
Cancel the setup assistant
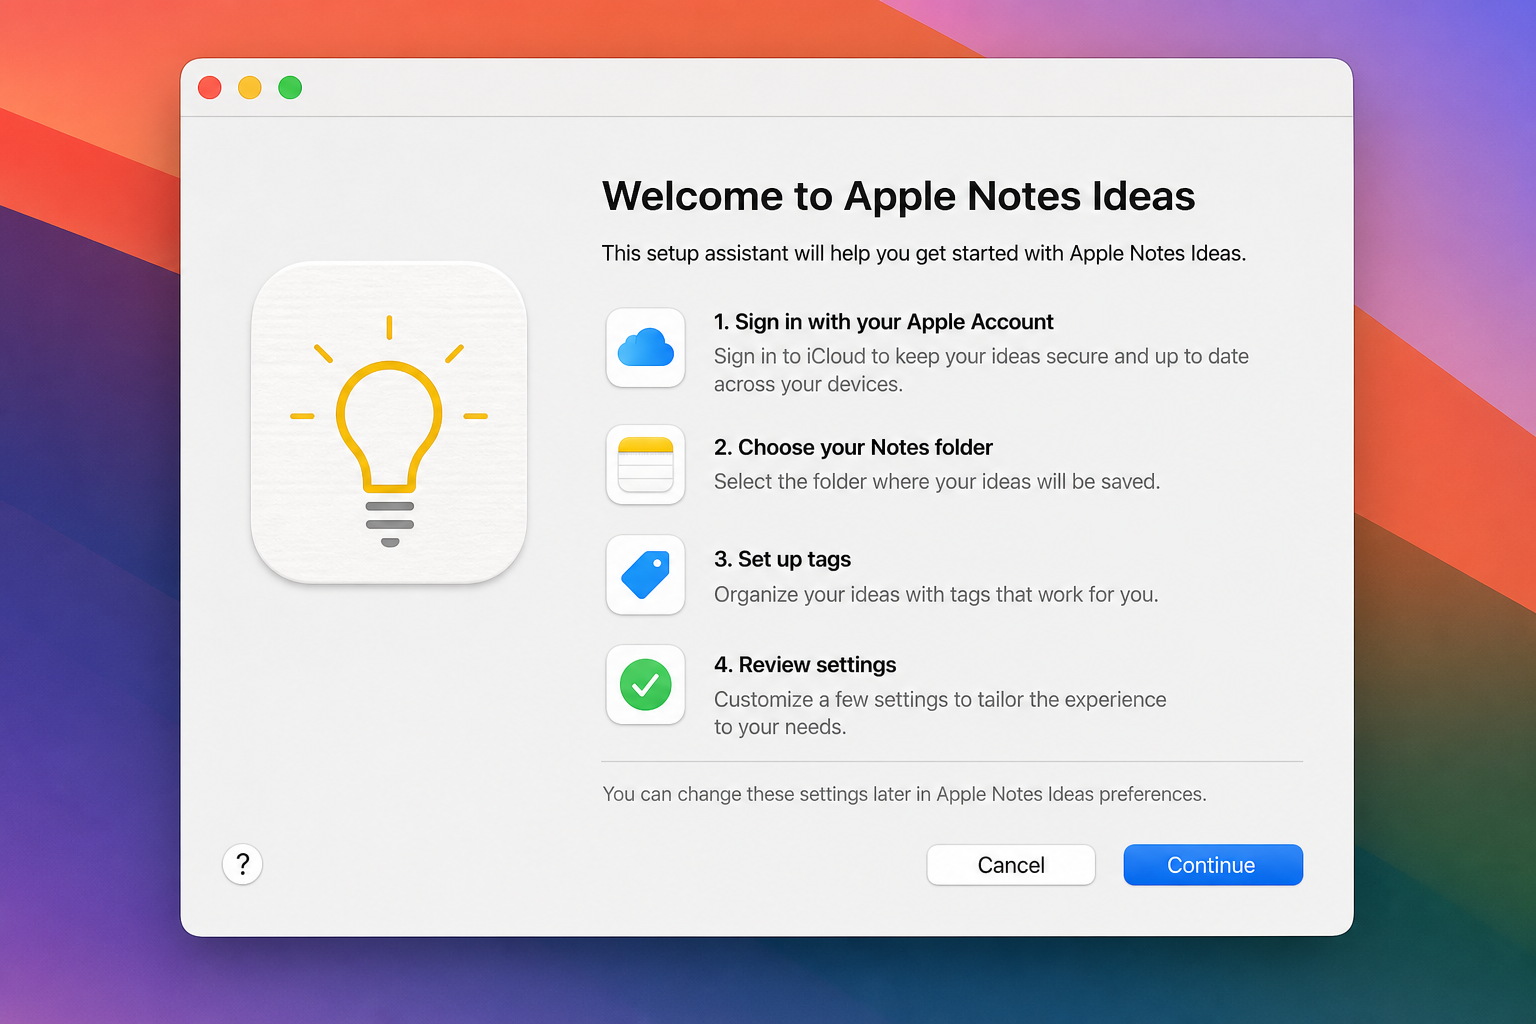1011,865
